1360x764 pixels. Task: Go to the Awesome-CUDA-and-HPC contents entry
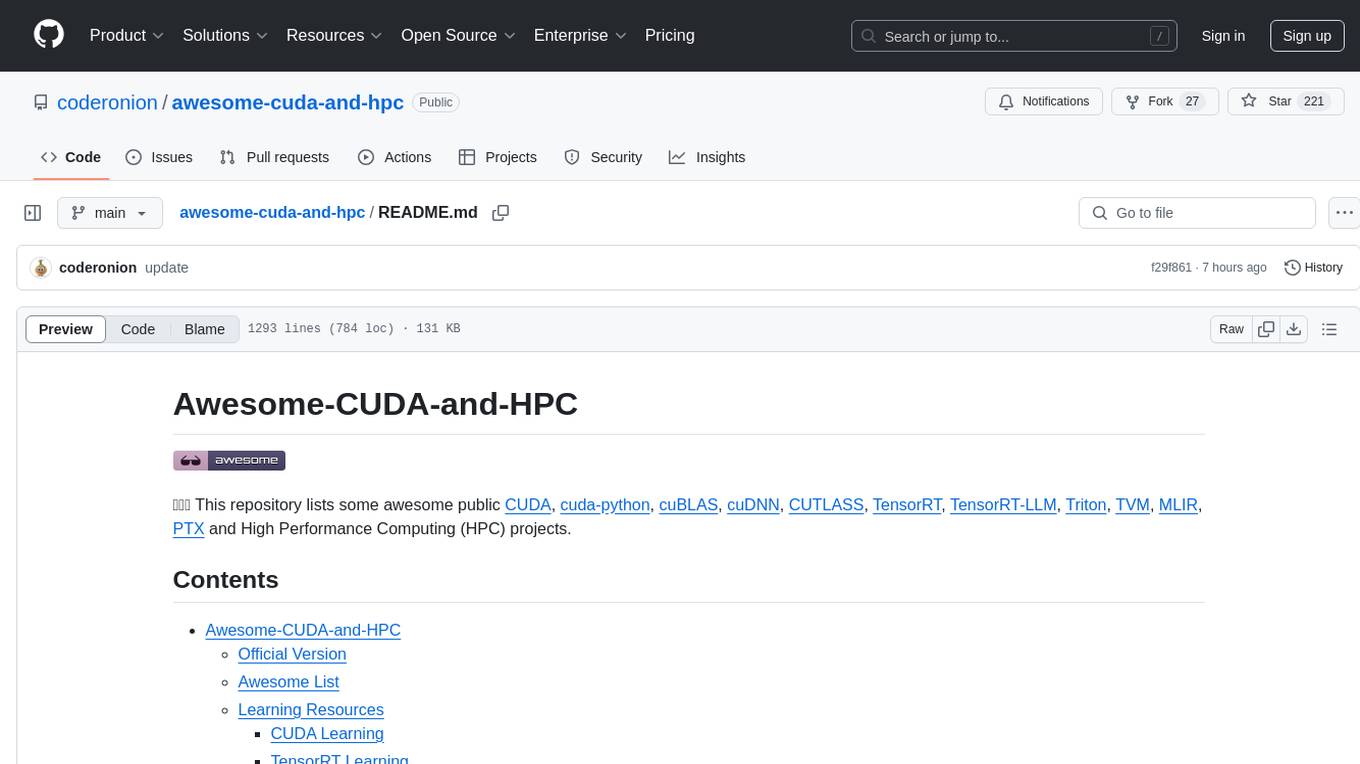303,630
